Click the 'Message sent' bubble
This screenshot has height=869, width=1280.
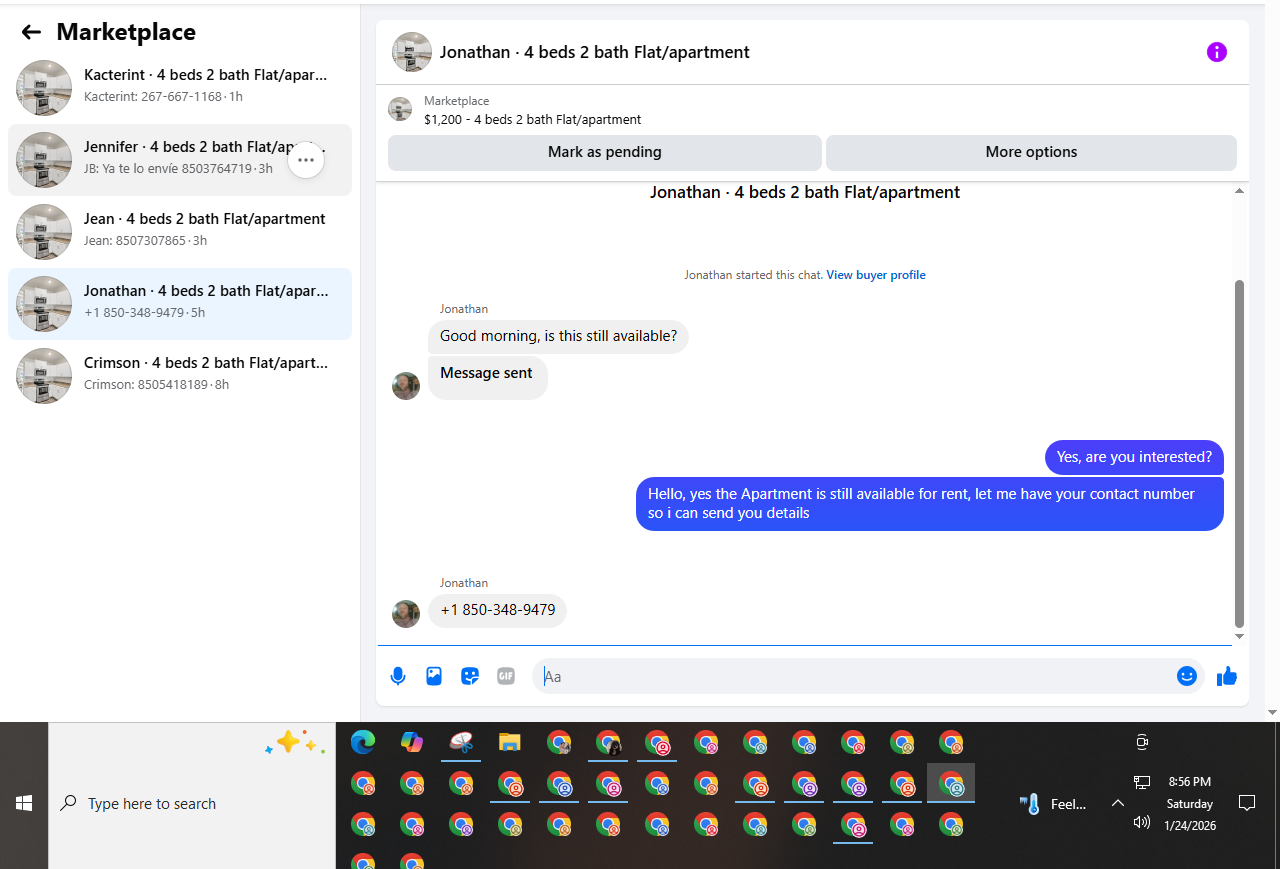click(x=487, y=378)
